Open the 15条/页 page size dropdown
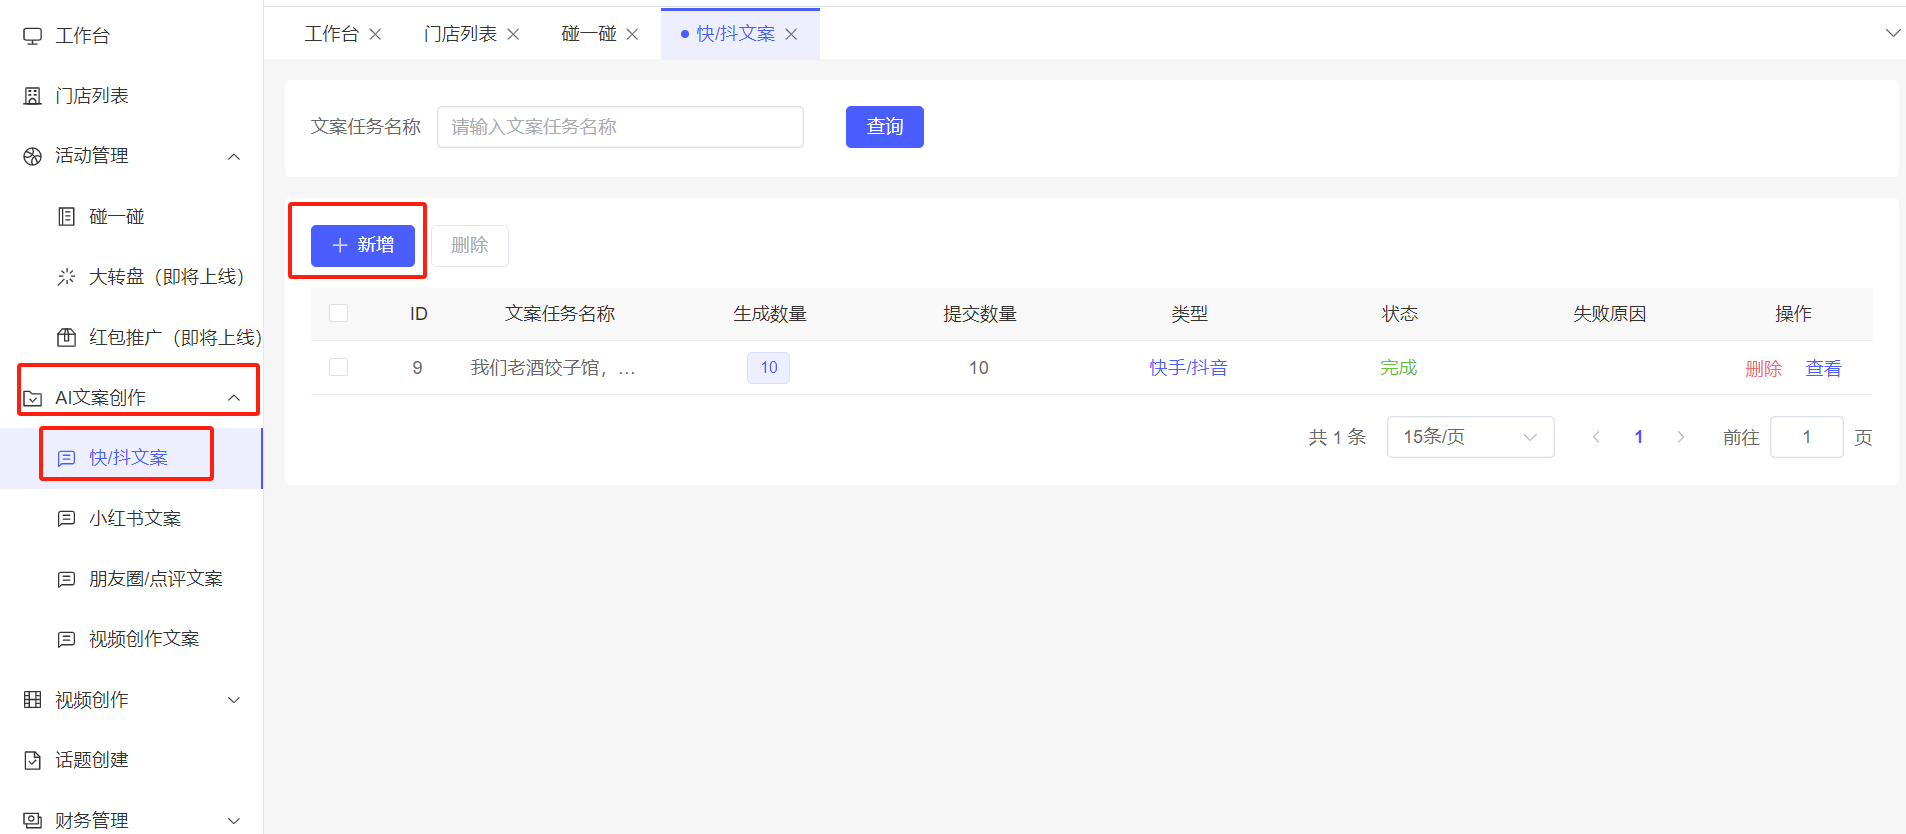Viewport: 1906px width, 834px height. [1469, 437]
